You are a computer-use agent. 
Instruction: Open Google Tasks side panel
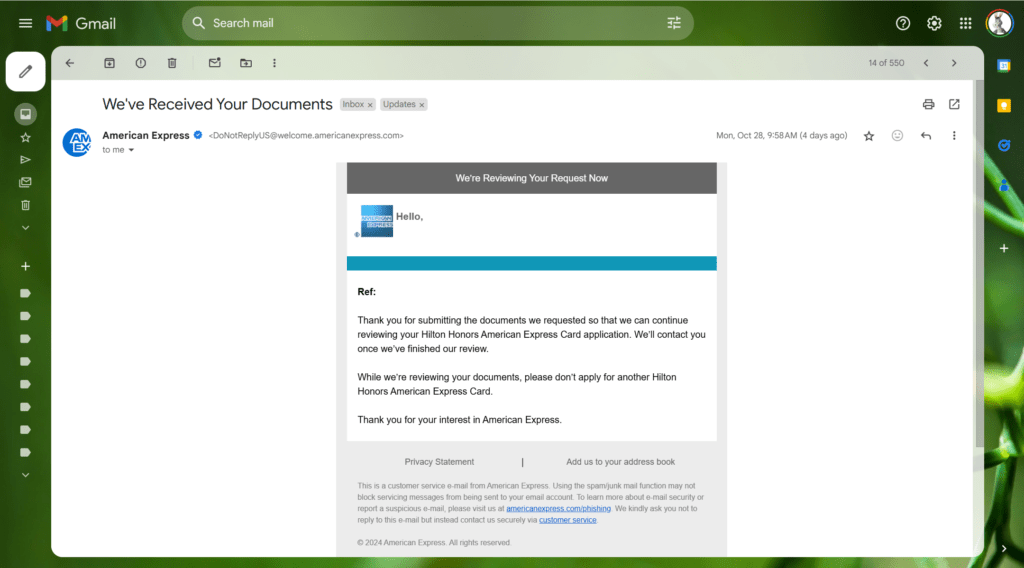1004,146
